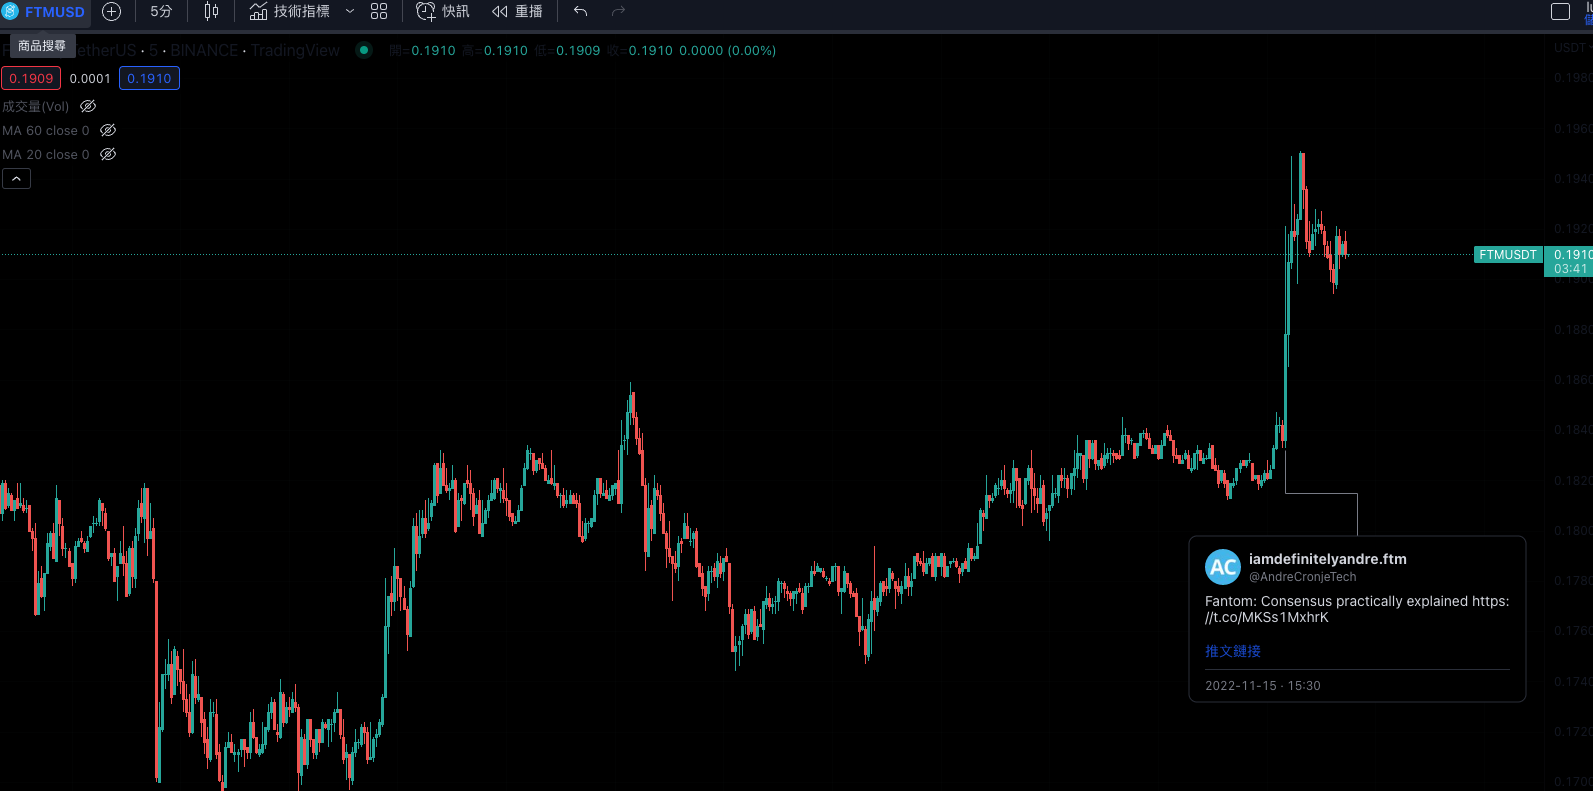
Task: Show the MA 60 close indicator
Action: click(108, 130)
